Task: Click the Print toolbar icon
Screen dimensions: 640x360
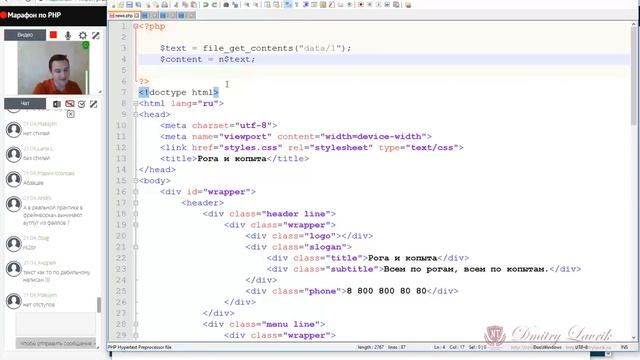Action: tap(164, 4)
